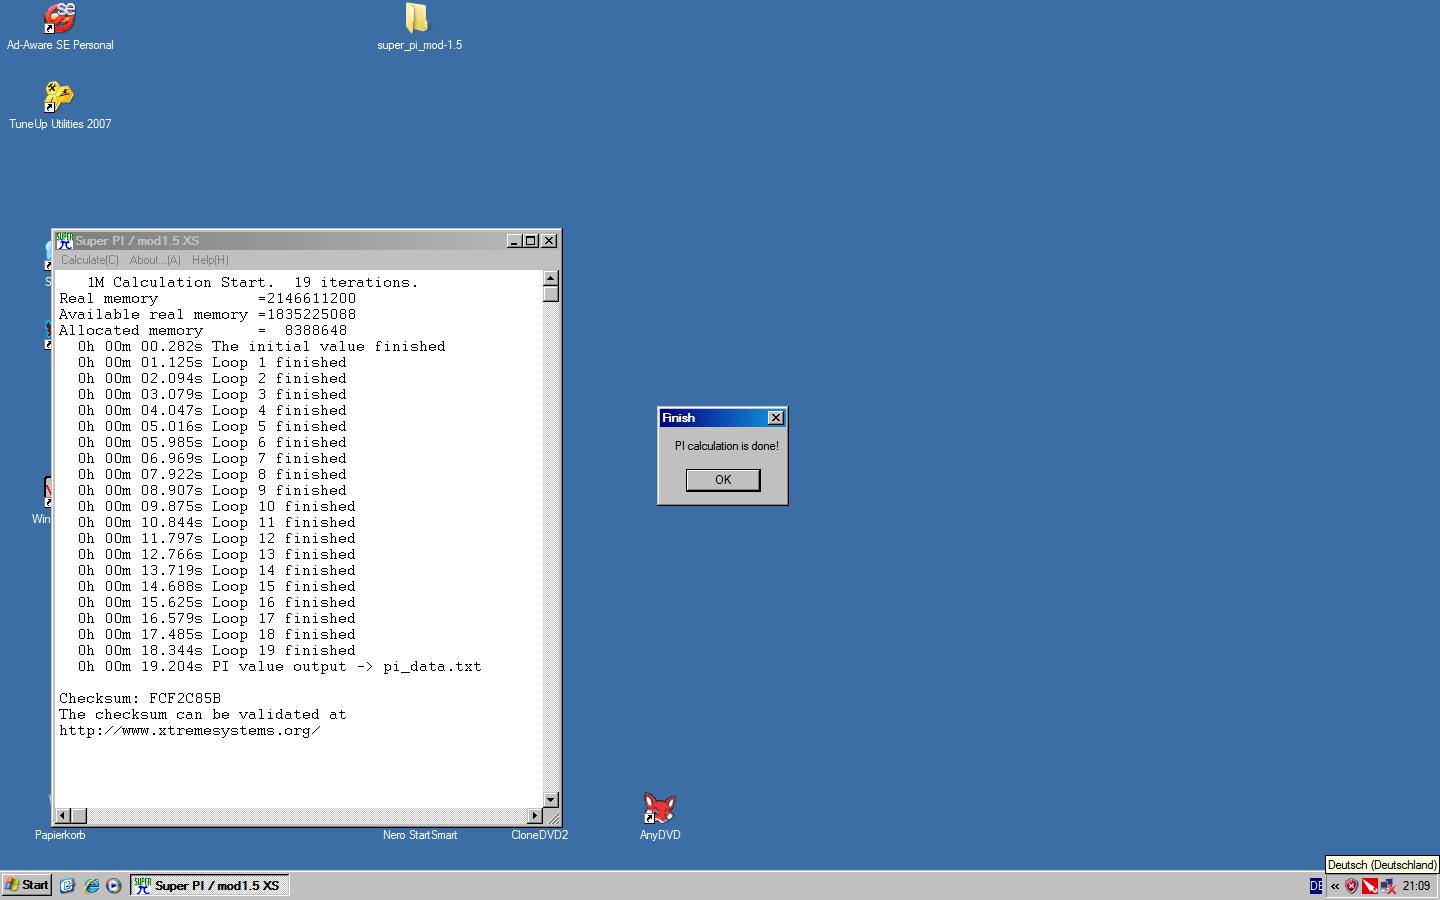Click the vertical scrollbar up arrow

coord(551,278)
